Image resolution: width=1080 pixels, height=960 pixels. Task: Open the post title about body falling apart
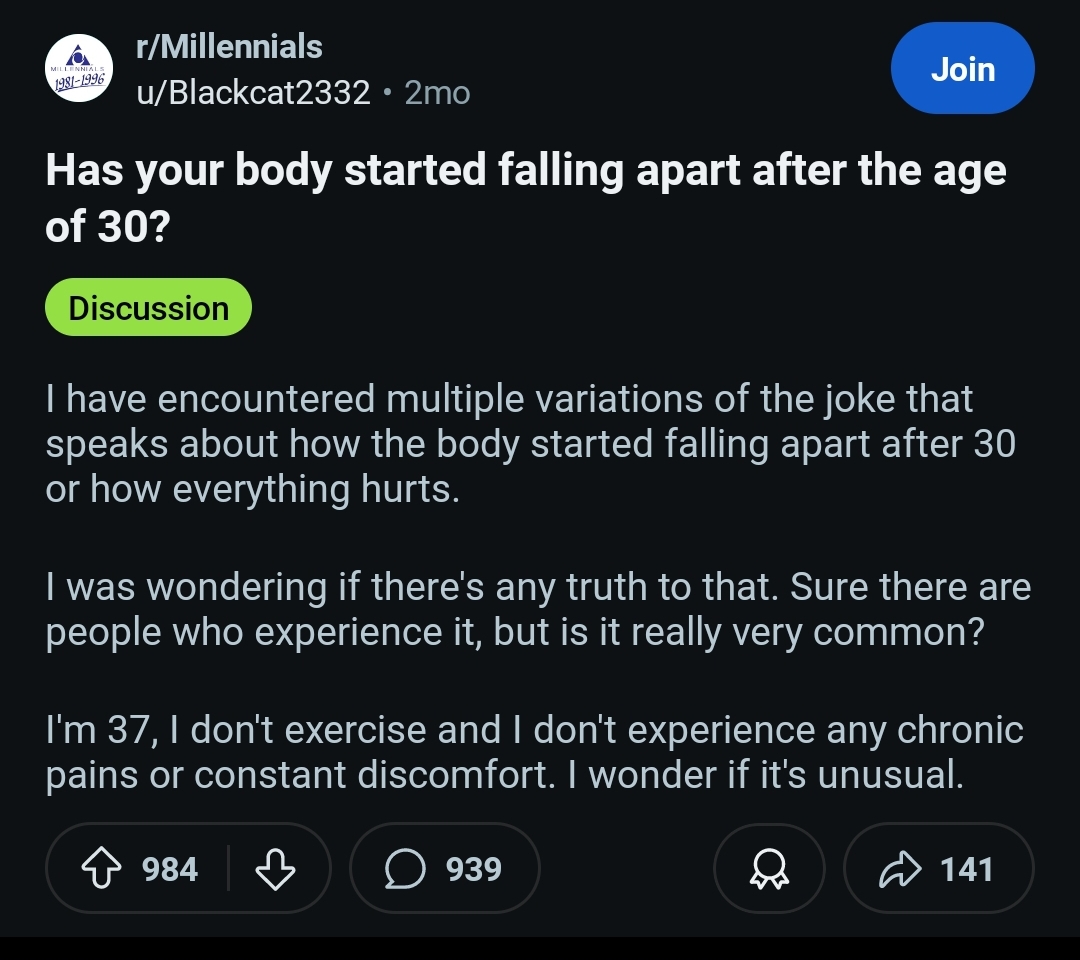526,198
